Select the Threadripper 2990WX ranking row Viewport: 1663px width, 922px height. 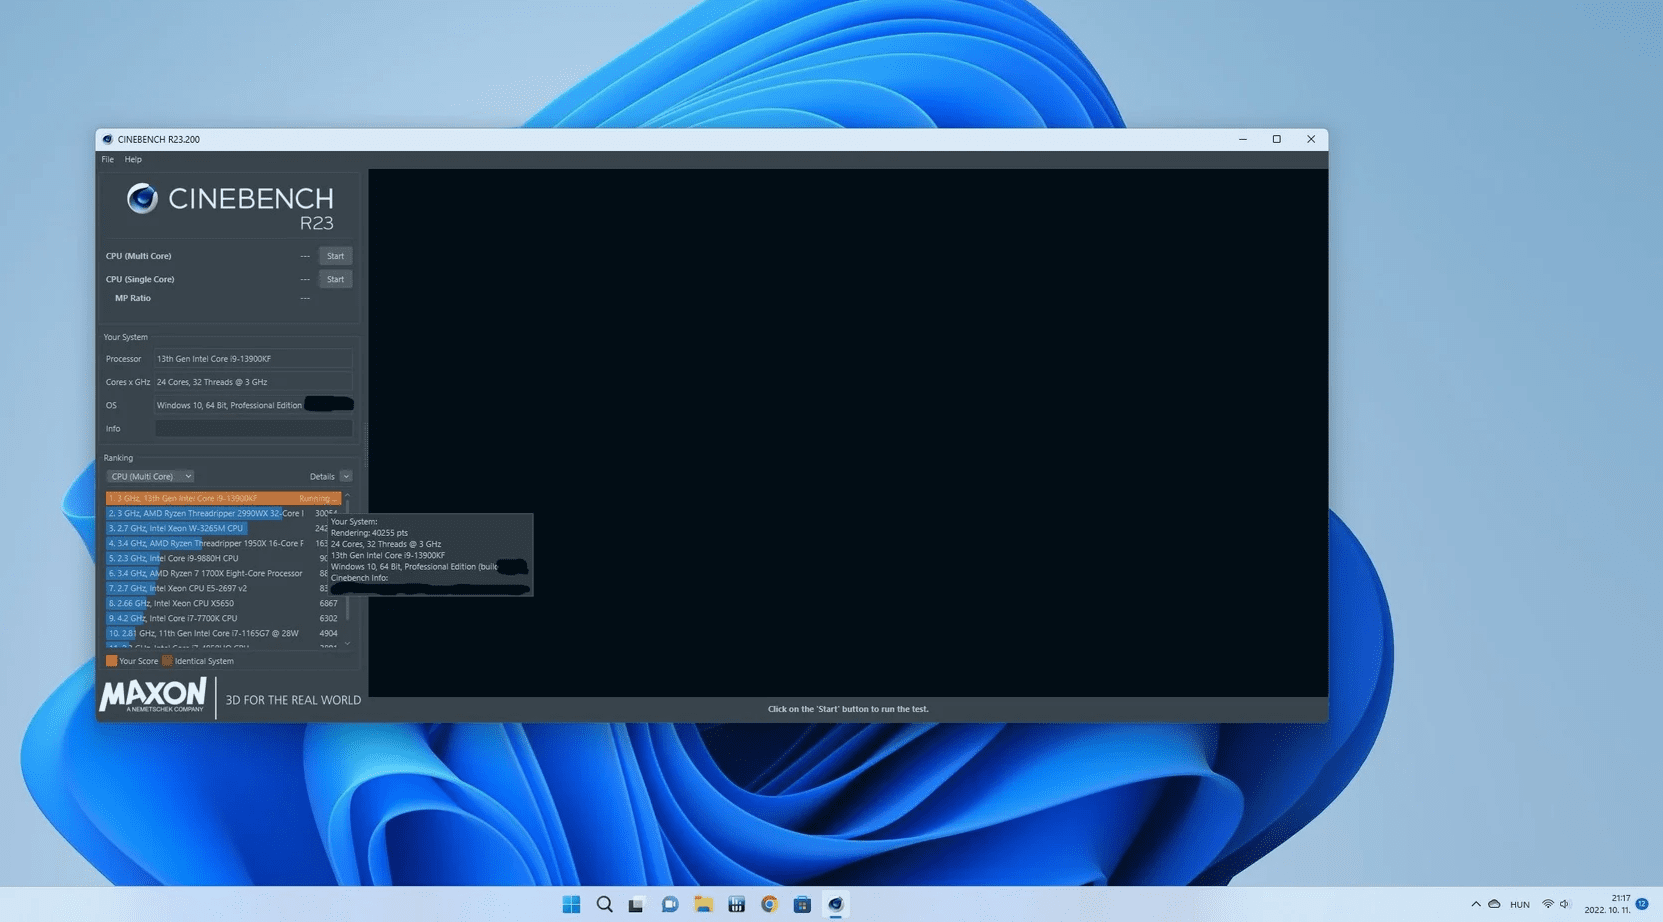click(x=223, y=513)
